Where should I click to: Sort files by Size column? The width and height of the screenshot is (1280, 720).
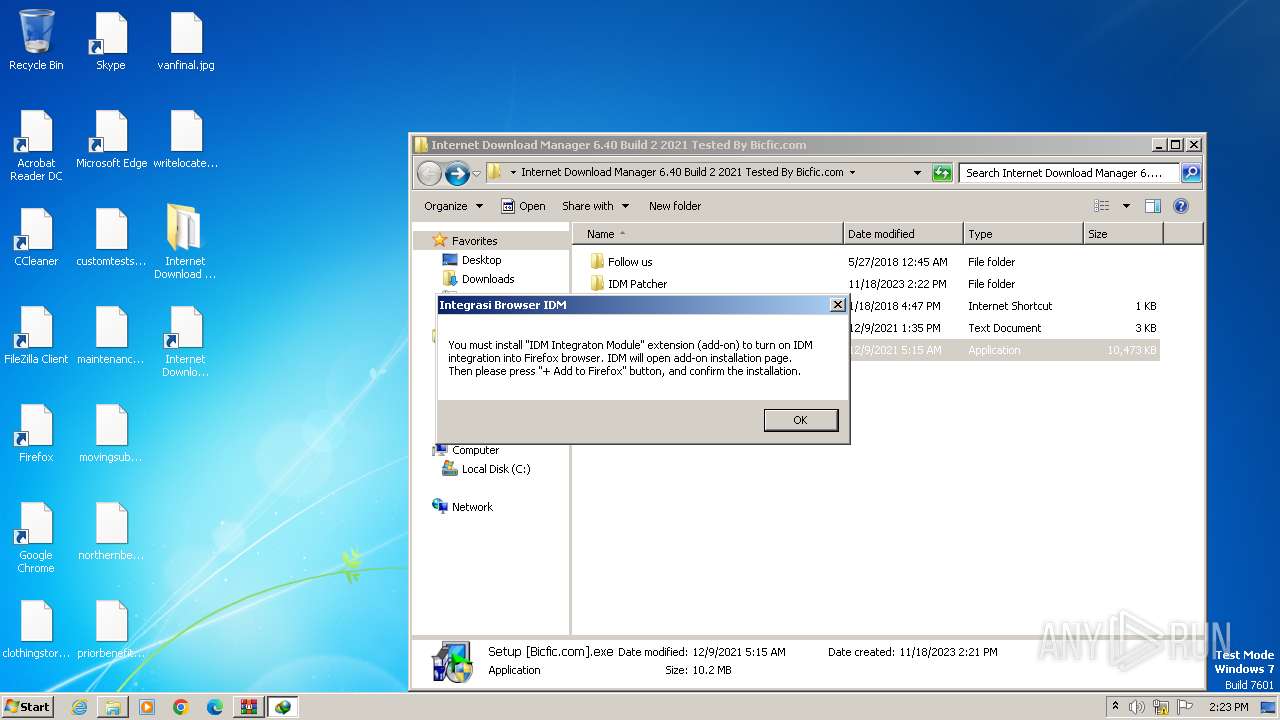1123,234
